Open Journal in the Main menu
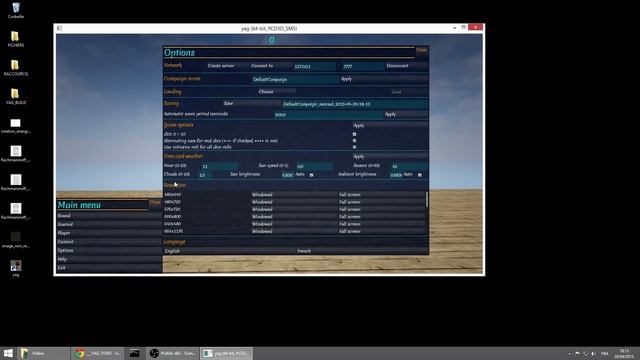 pyautogui.click(x=109, y=224)
